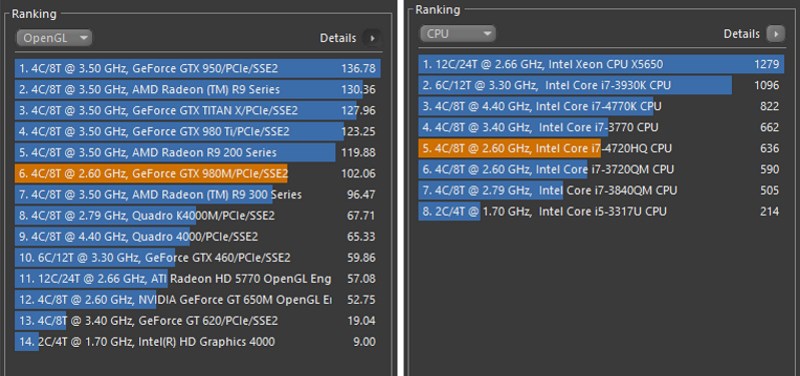800x376 pixels.
Task: Open the CPU ranking type dropdown
Action: click(x=458, y=34)
